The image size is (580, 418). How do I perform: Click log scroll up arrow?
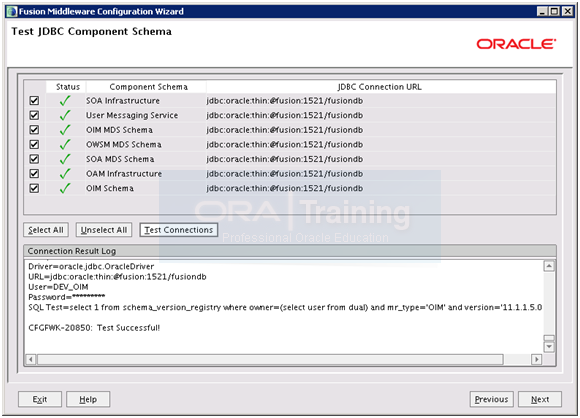pyautogui.click(x=549, y=266)
